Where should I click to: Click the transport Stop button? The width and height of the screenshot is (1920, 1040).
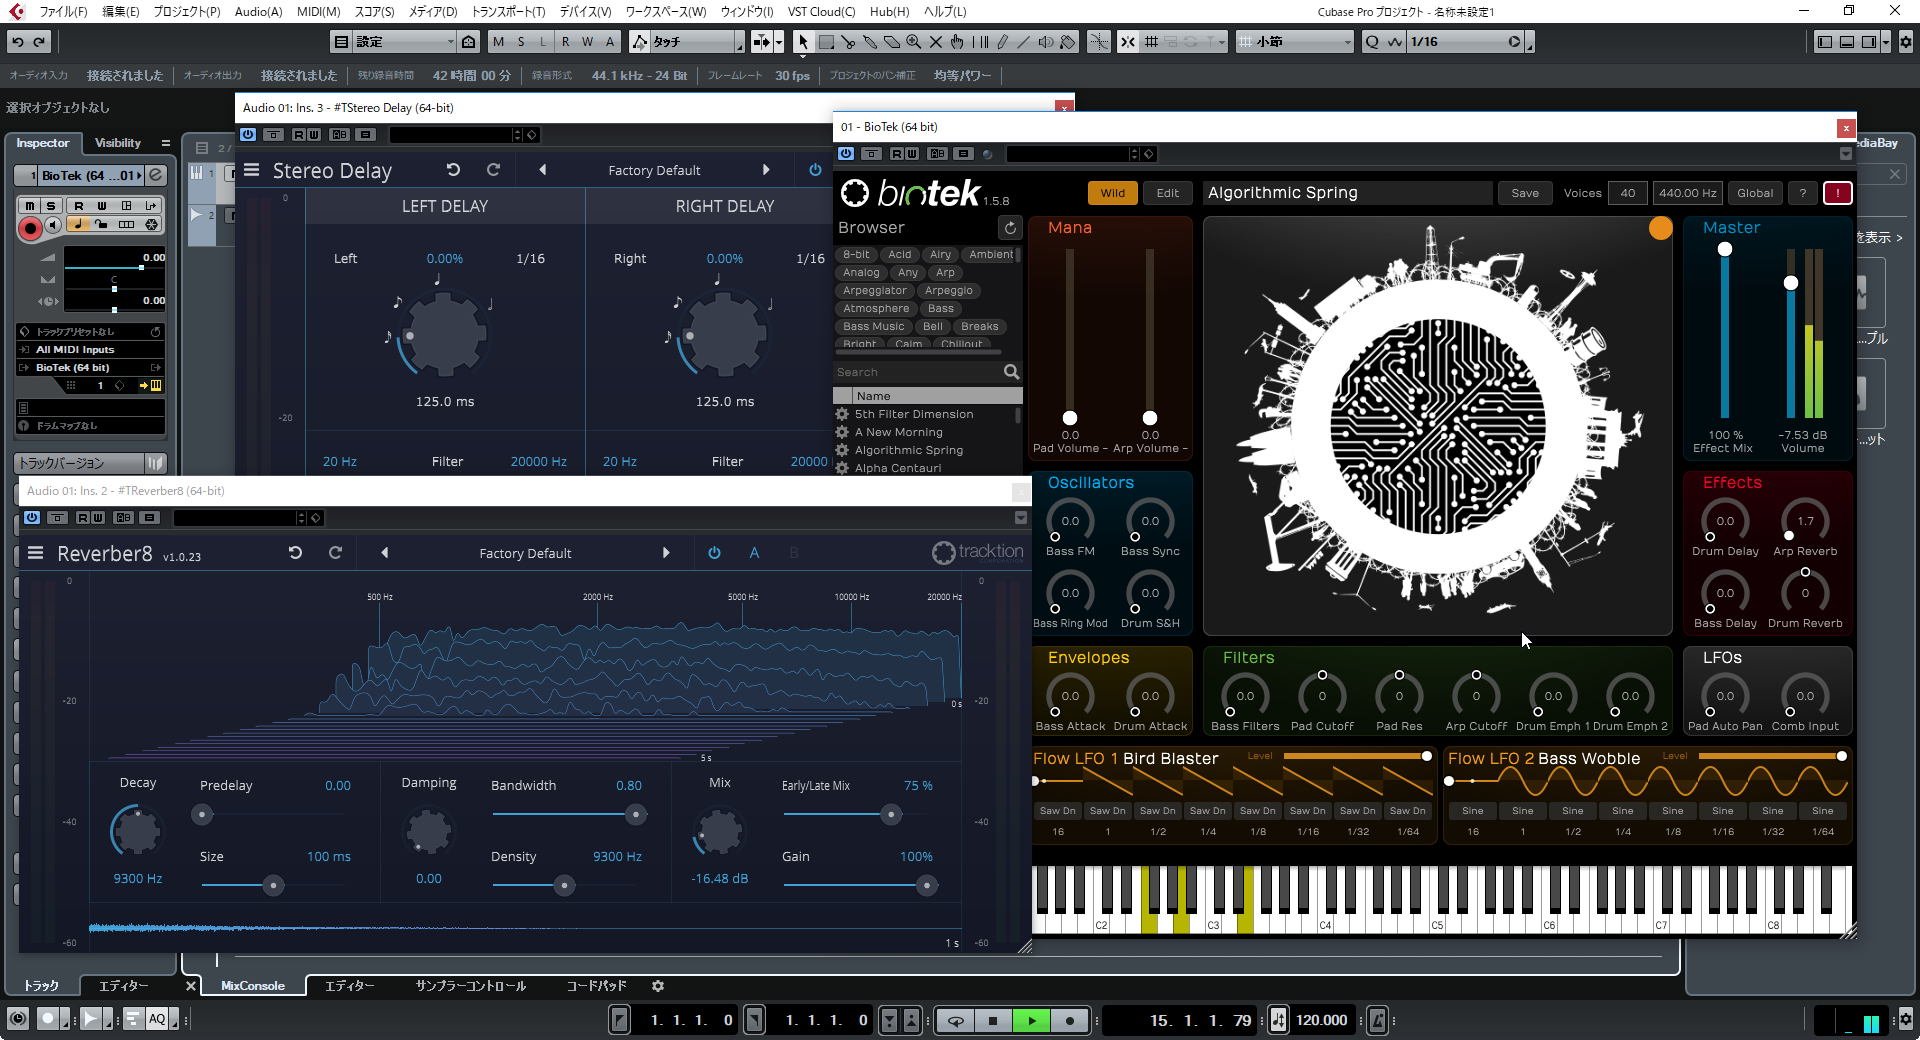point(992,1021)
